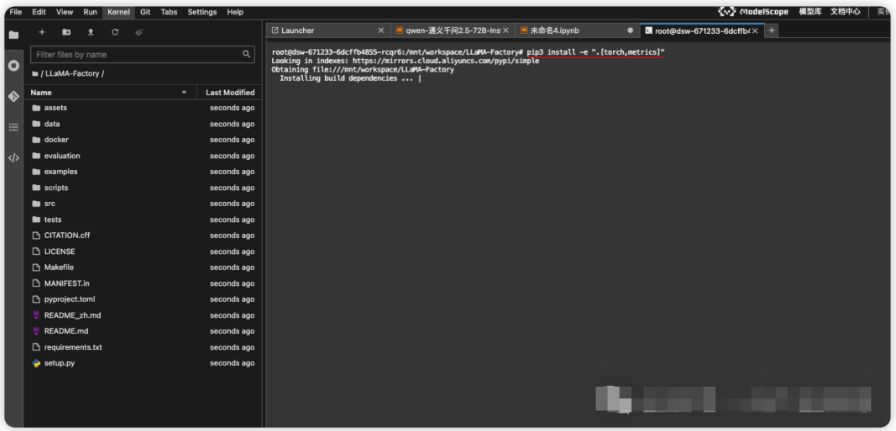
Task: Open the File menu
Action: coord(15,11)
